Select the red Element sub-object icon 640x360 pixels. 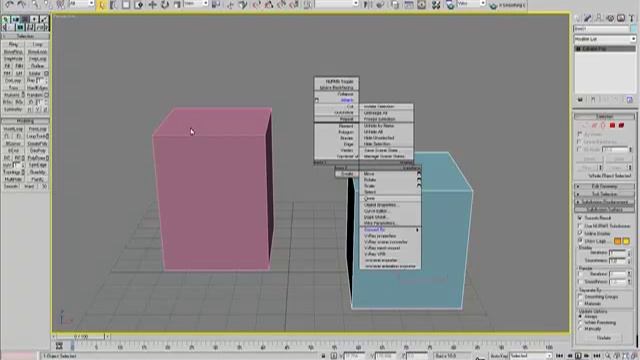tap(621, 125)
